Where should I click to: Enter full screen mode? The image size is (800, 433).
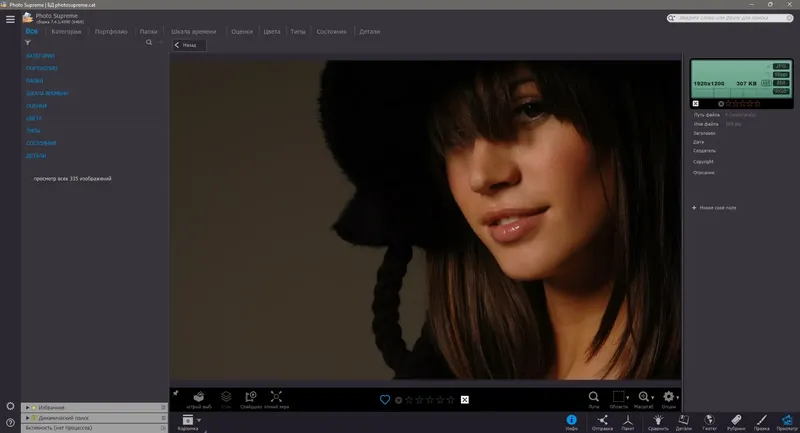276,399
